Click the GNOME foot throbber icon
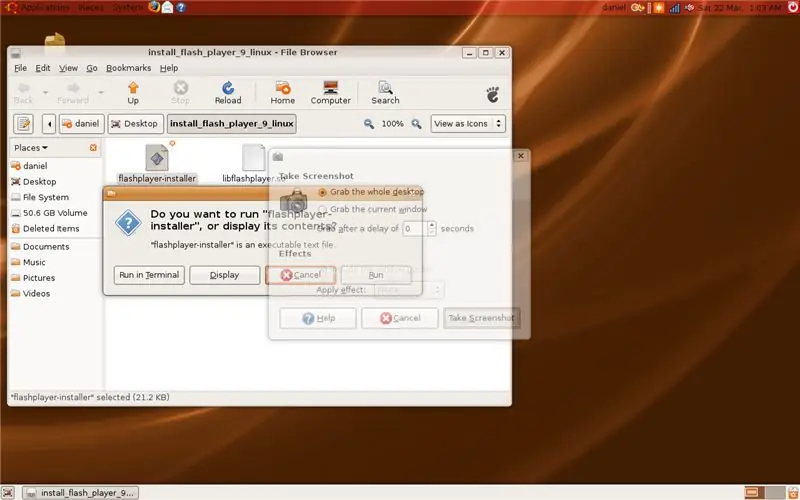 click(492, 94)
